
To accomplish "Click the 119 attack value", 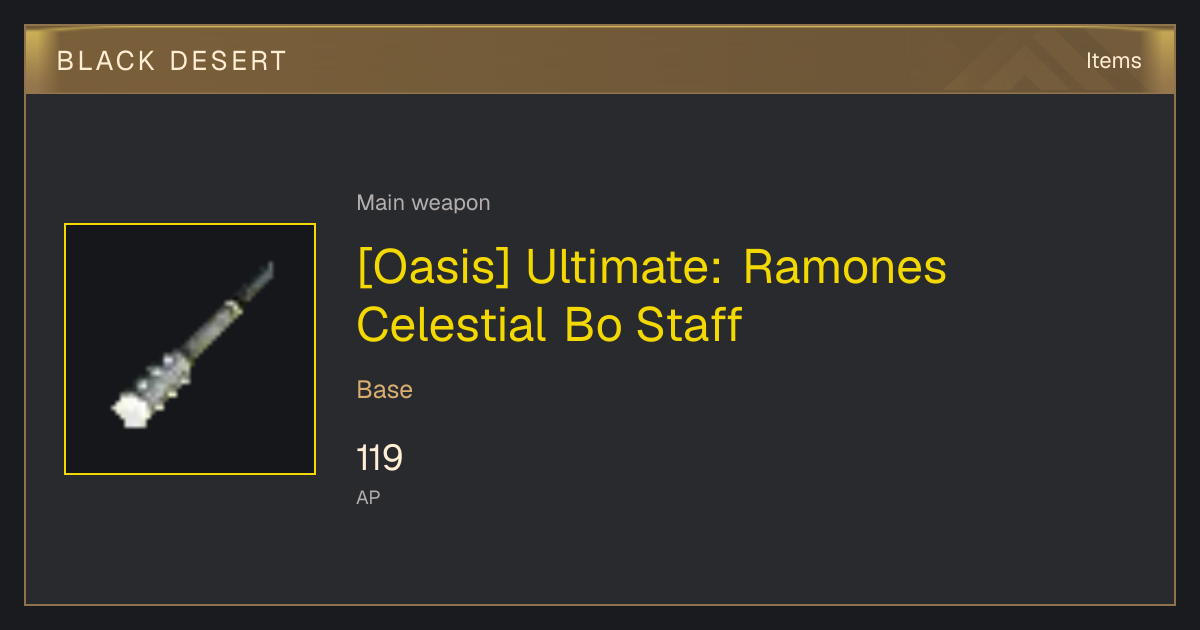I will coord(380,458).
